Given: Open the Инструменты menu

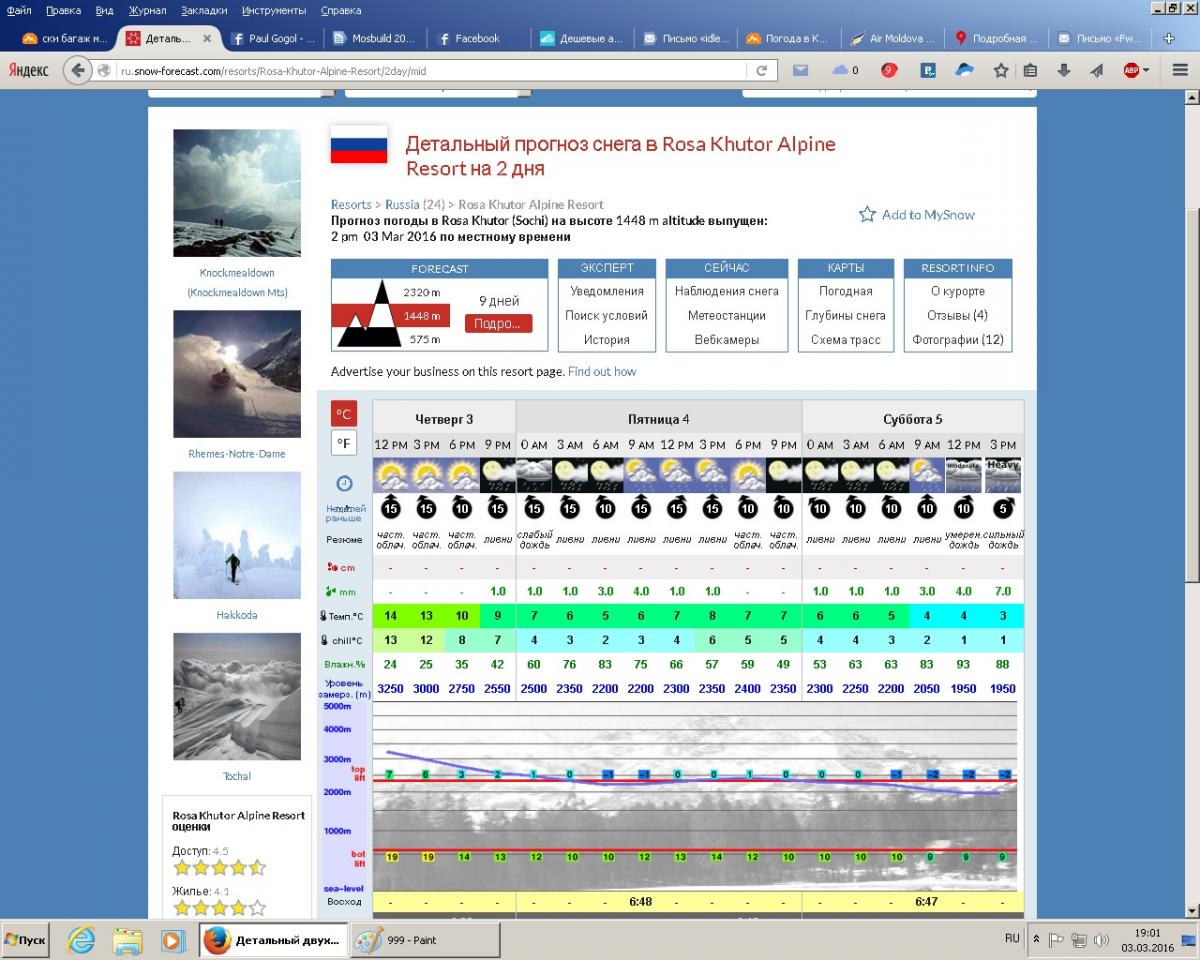Looking at the screenshot, I should pyautogui.click(x=273, y=10).
